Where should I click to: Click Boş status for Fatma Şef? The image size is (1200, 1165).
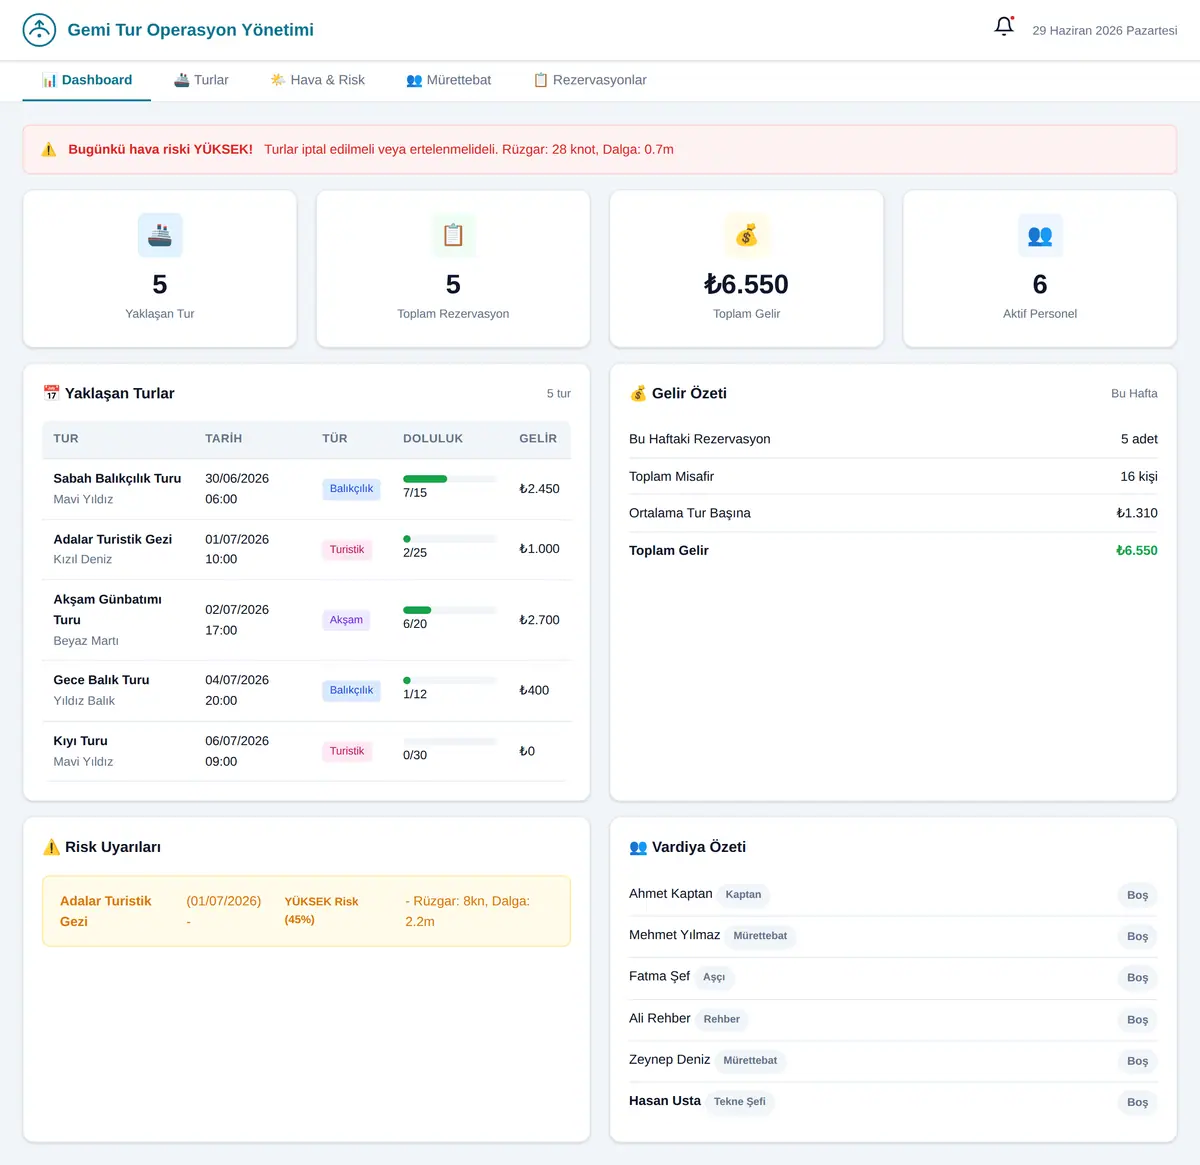point(1137,978)
